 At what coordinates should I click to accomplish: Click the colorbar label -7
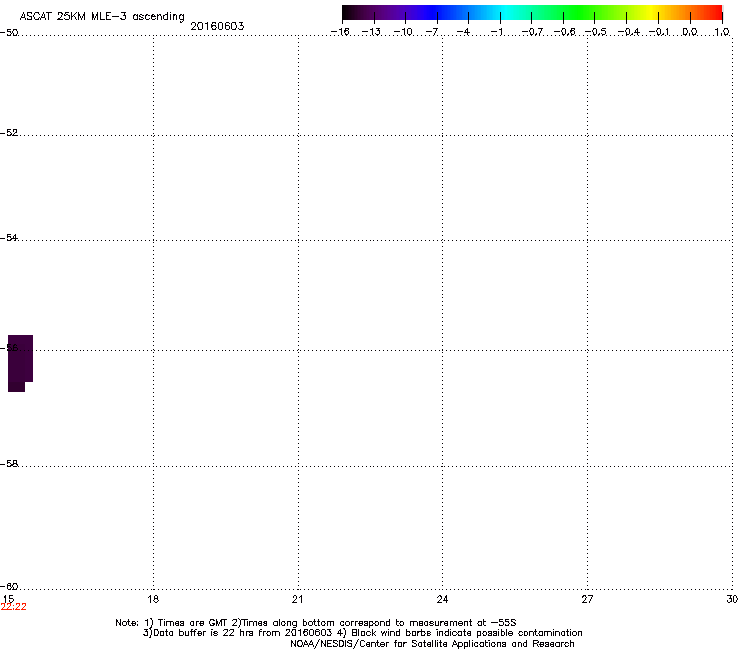tap(432, 32)
